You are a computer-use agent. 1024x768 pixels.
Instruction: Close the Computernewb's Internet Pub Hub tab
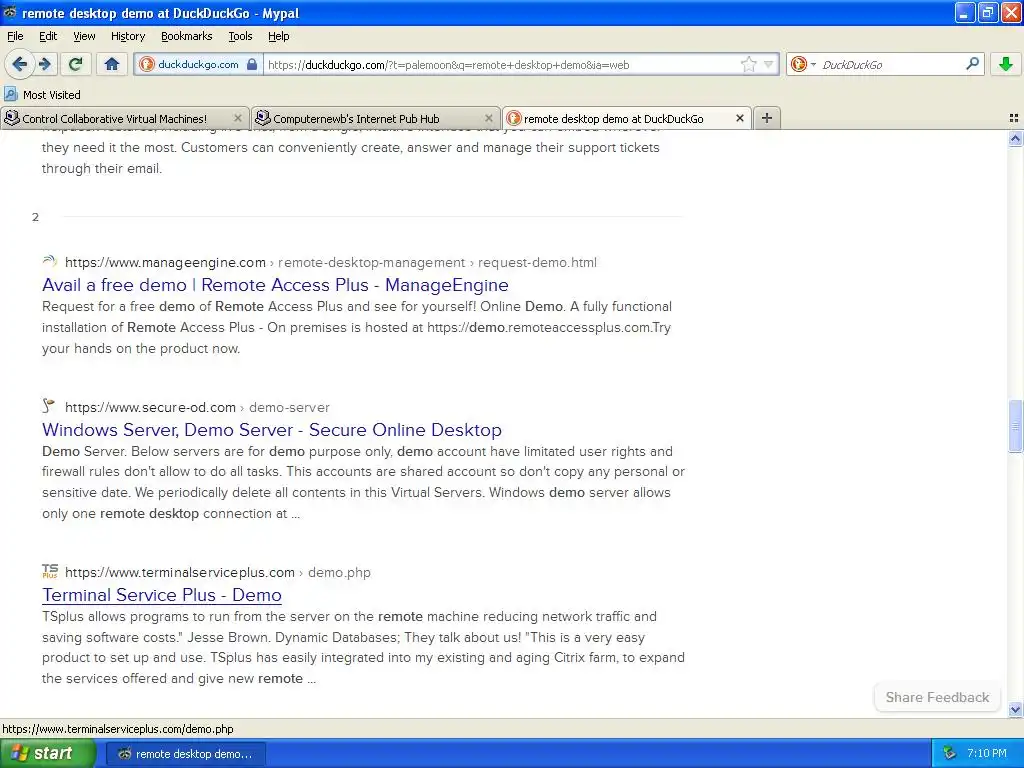pos(488,118)
